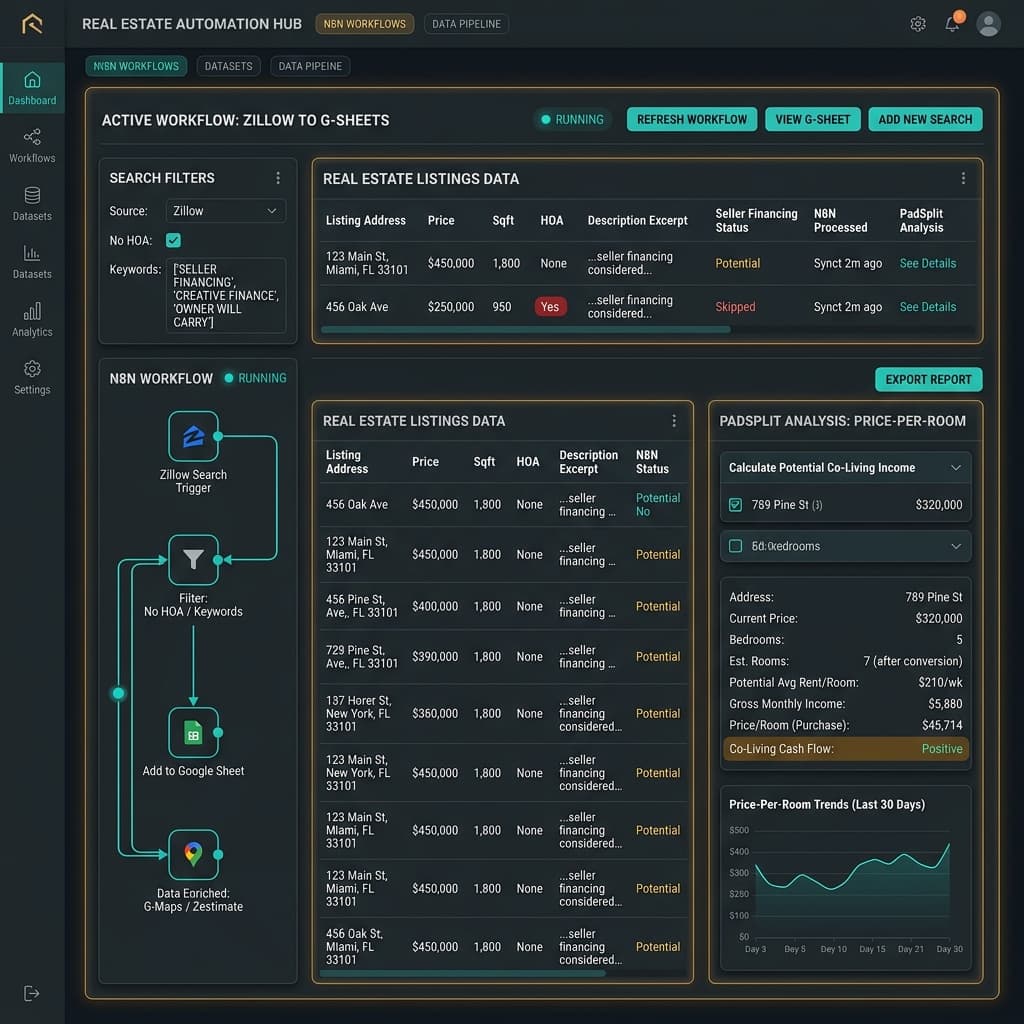Image resolution: width=1024 pixels, height=1024 pixels.
Task: Open Workflows in the sidebar
Action: tap(32, 146)
